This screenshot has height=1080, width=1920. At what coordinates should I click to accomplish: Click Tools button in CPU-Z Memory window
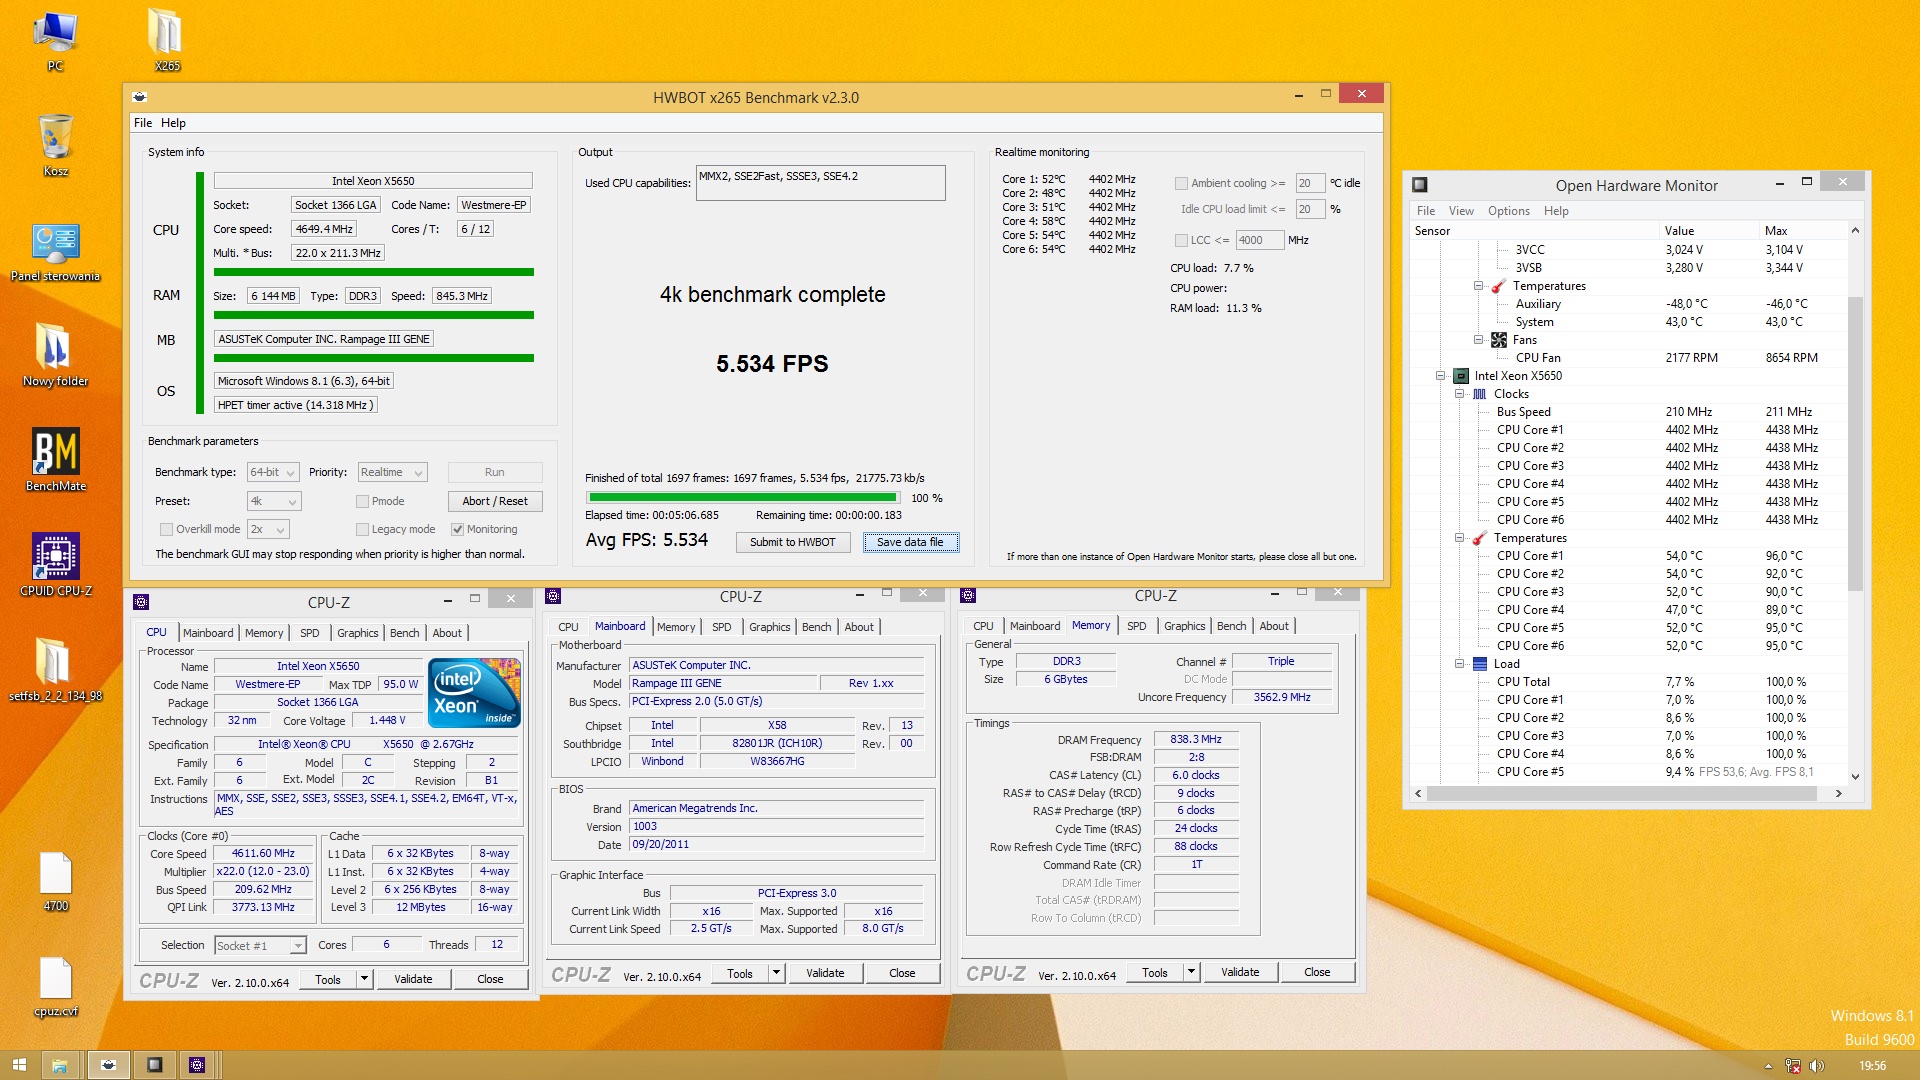pos(1154,972)
